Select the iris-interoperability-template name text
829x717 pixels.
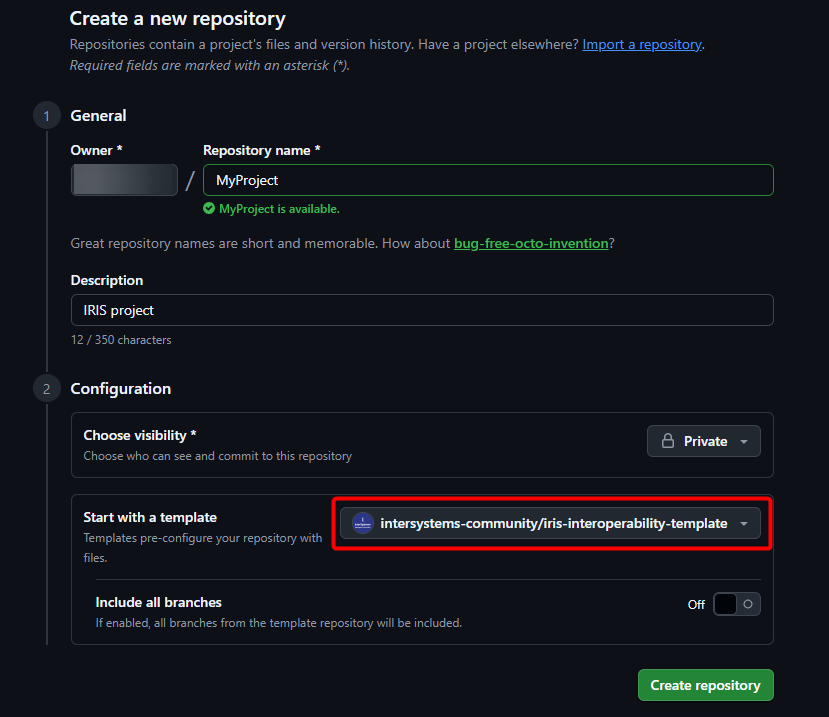point(554,523)
